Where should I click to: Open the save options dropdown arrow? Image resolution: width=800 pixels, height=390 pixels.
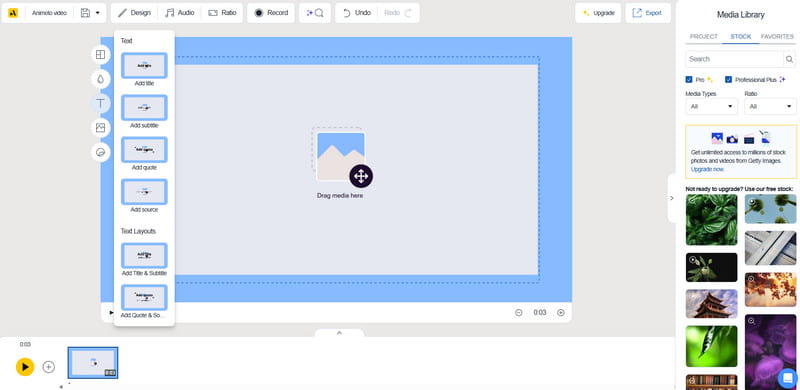click(x=97, y=13)
